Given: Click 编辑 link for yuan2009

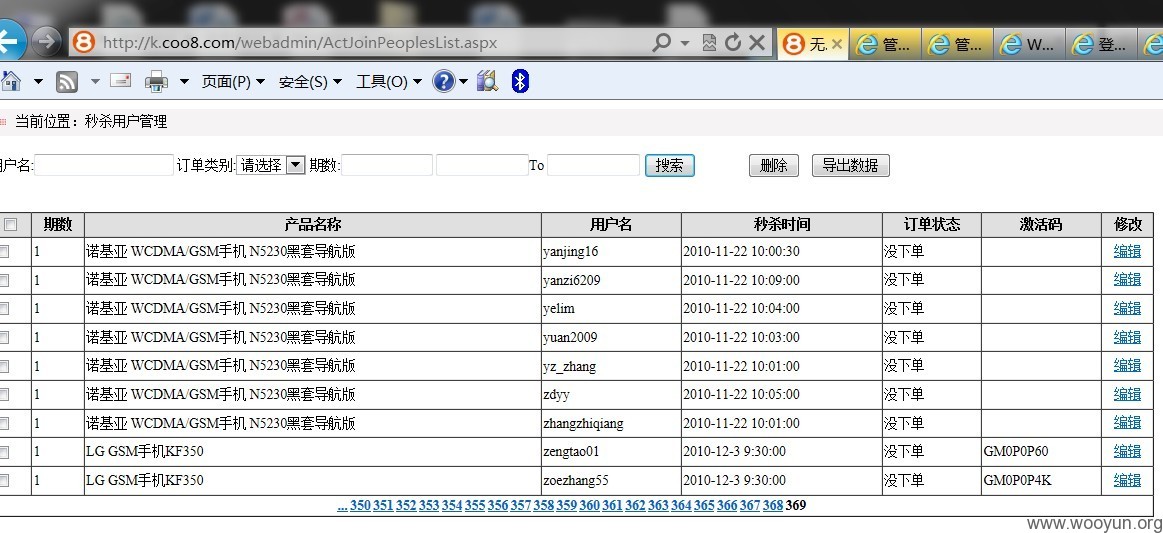Looking at the screenshot, I should pyautogui.click(x=1127, y=337).
